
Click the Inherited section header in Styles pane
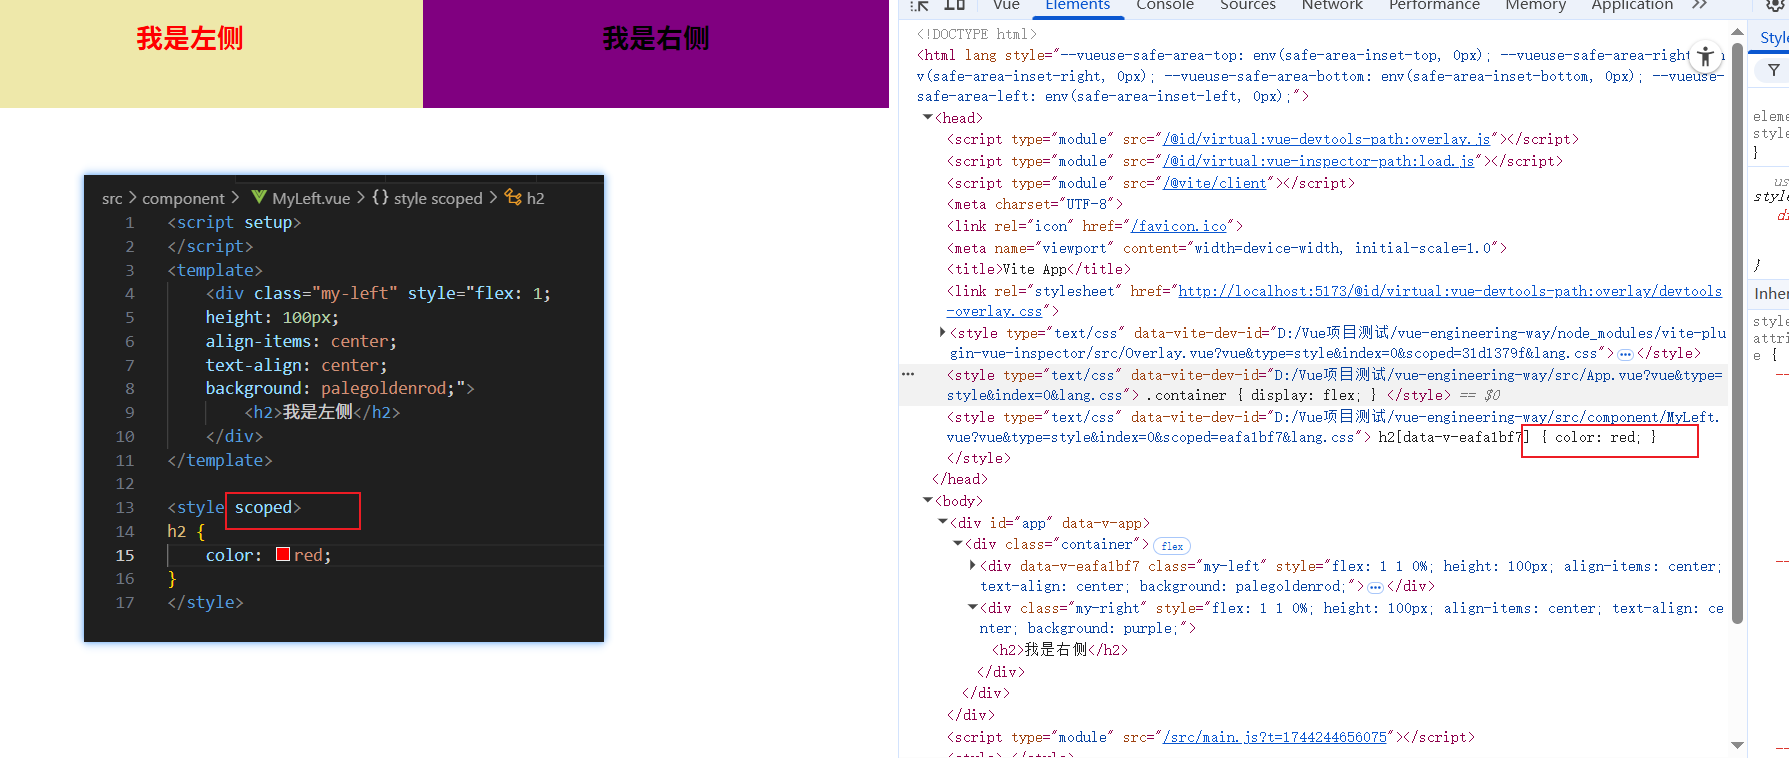(x=1770, y=293)
